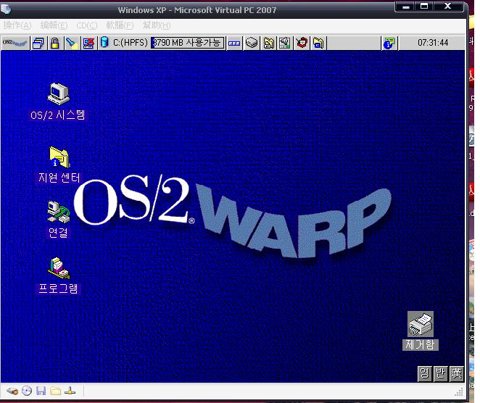This screenshot has width=480, height=403.
Task: Click the flashlight find objects icon
Action: (x=71, y=43)
